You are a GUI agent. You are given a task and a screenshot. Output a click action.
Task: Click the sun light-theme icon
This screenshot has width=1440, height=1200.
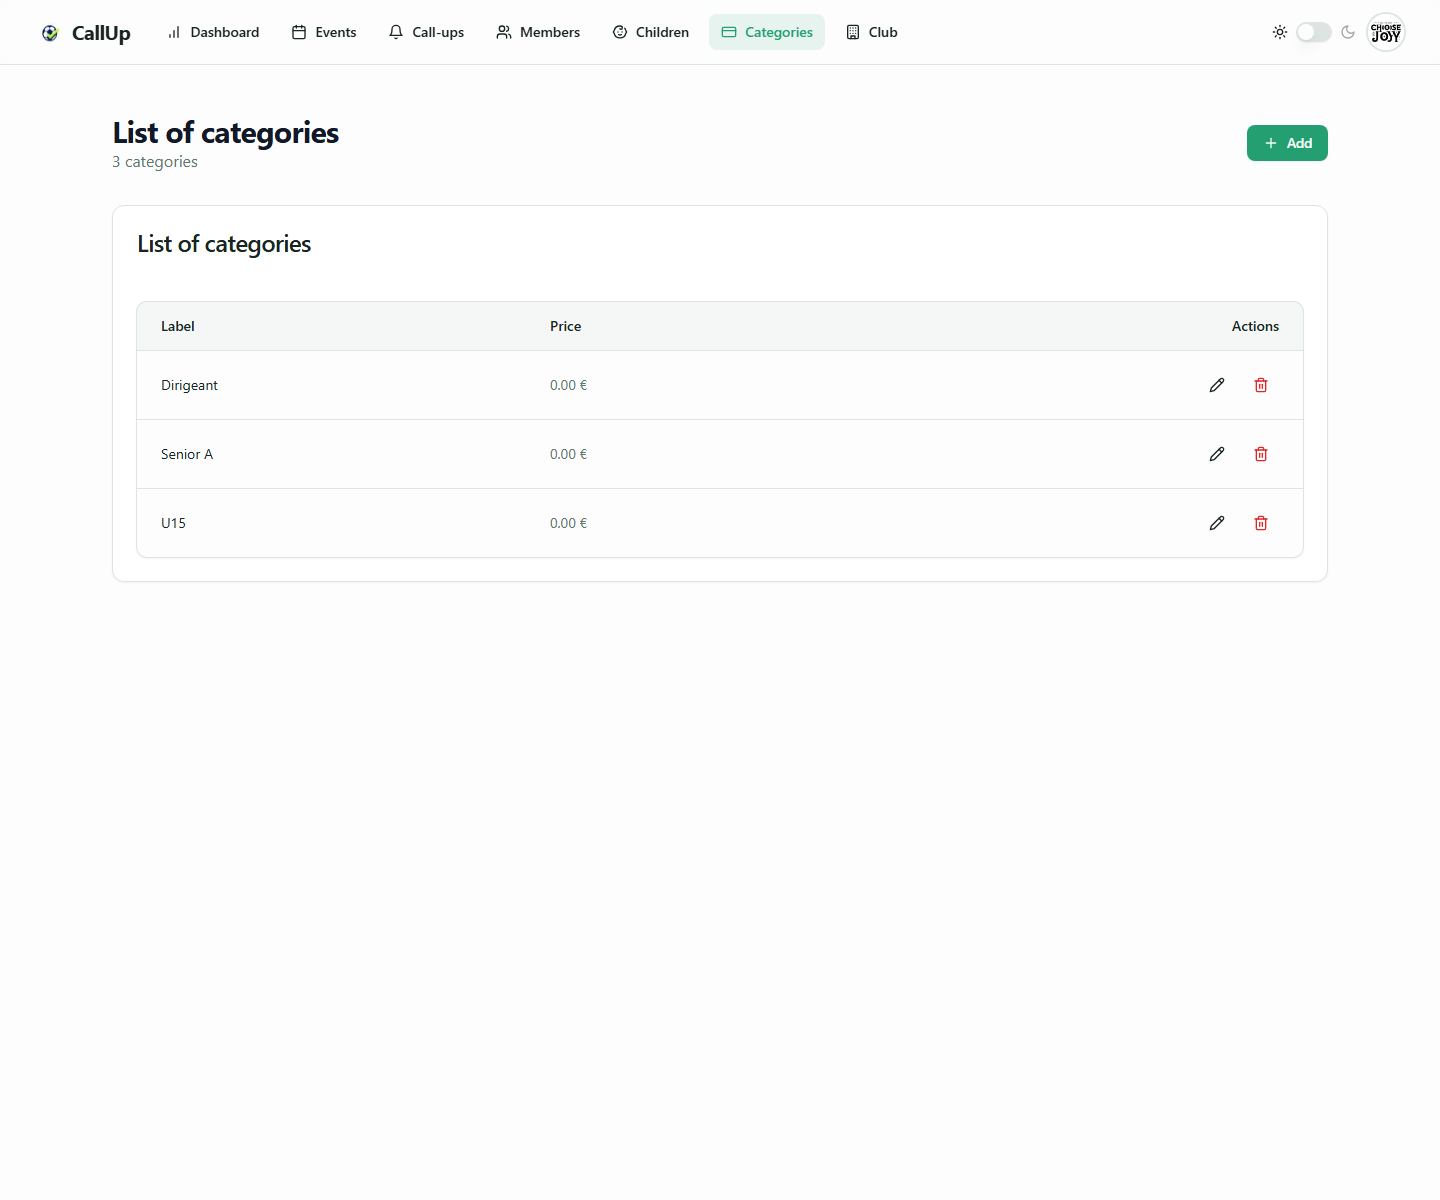(1280, 32)
